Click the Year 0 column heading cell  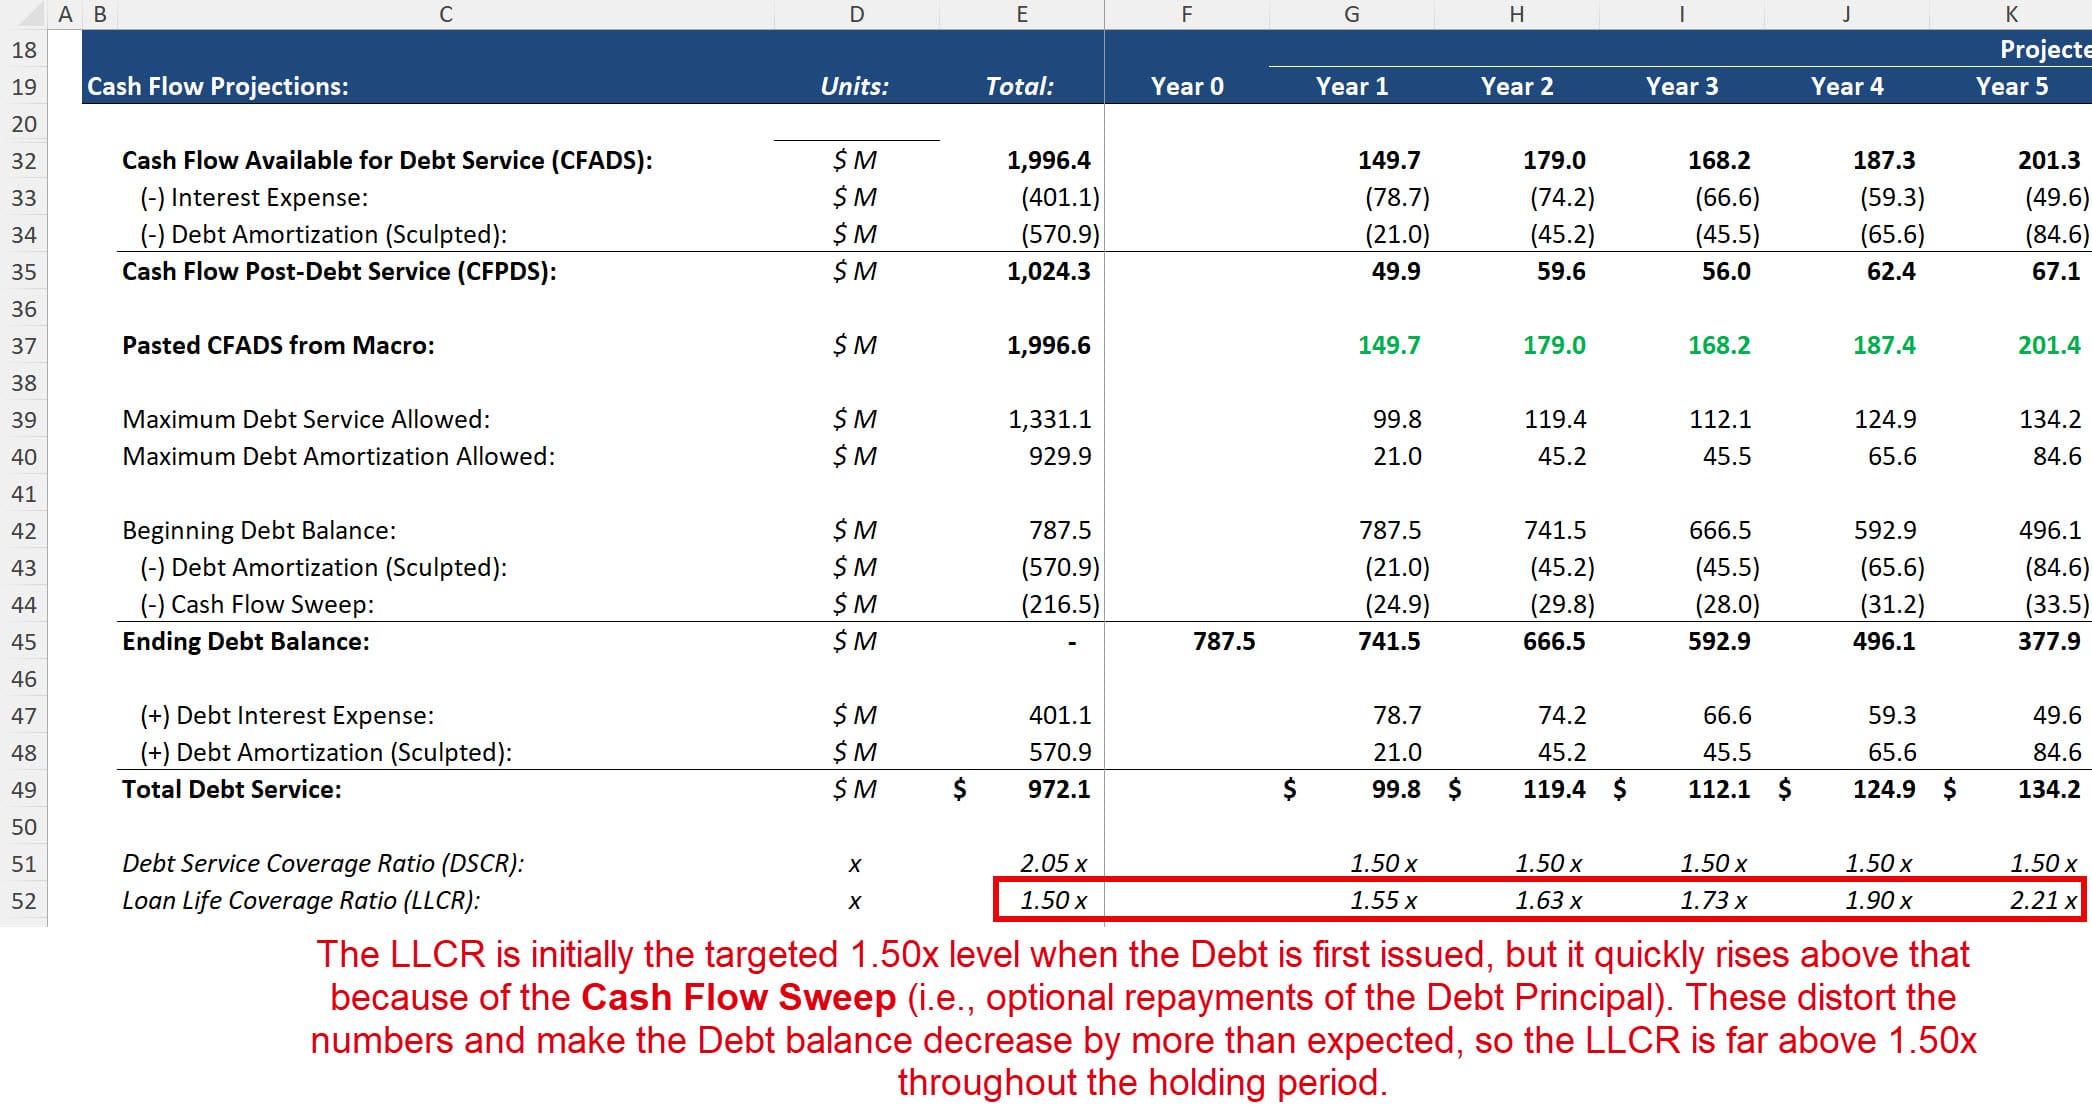(1186, 86)
